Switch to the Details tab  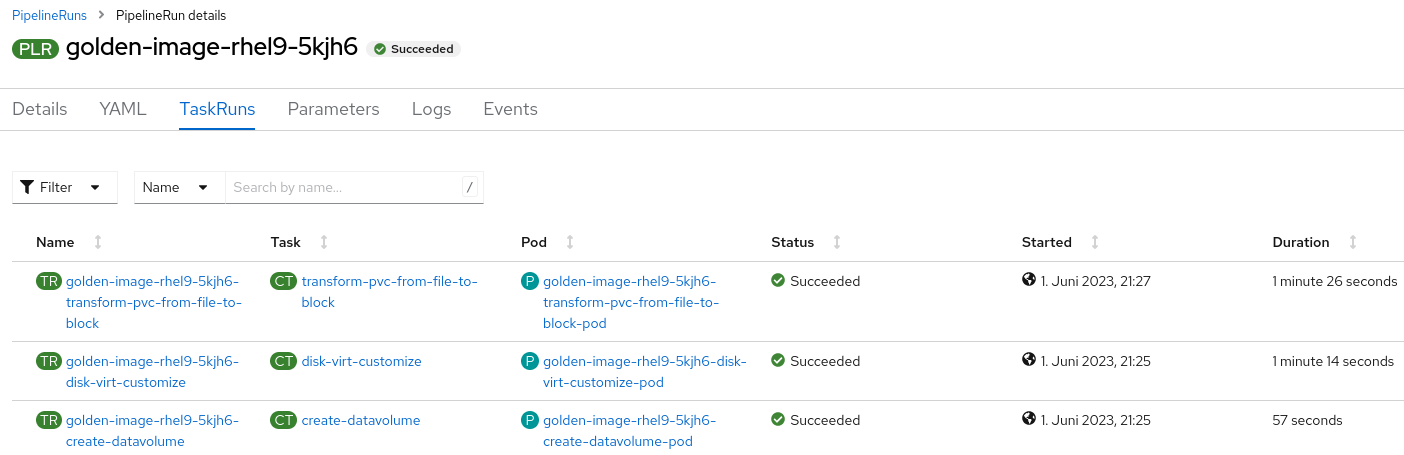(40, 109)
